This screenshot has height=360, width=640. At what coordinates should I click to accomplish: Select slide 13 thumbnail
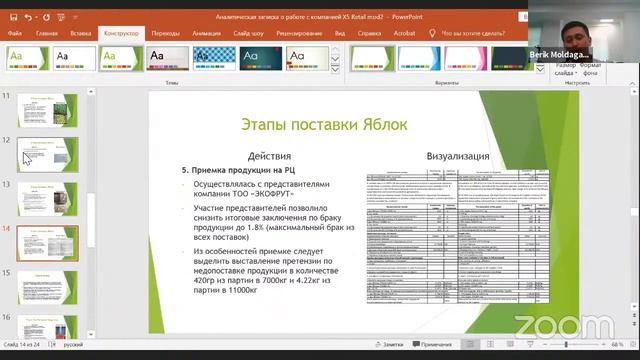click(x=48, y=199)
